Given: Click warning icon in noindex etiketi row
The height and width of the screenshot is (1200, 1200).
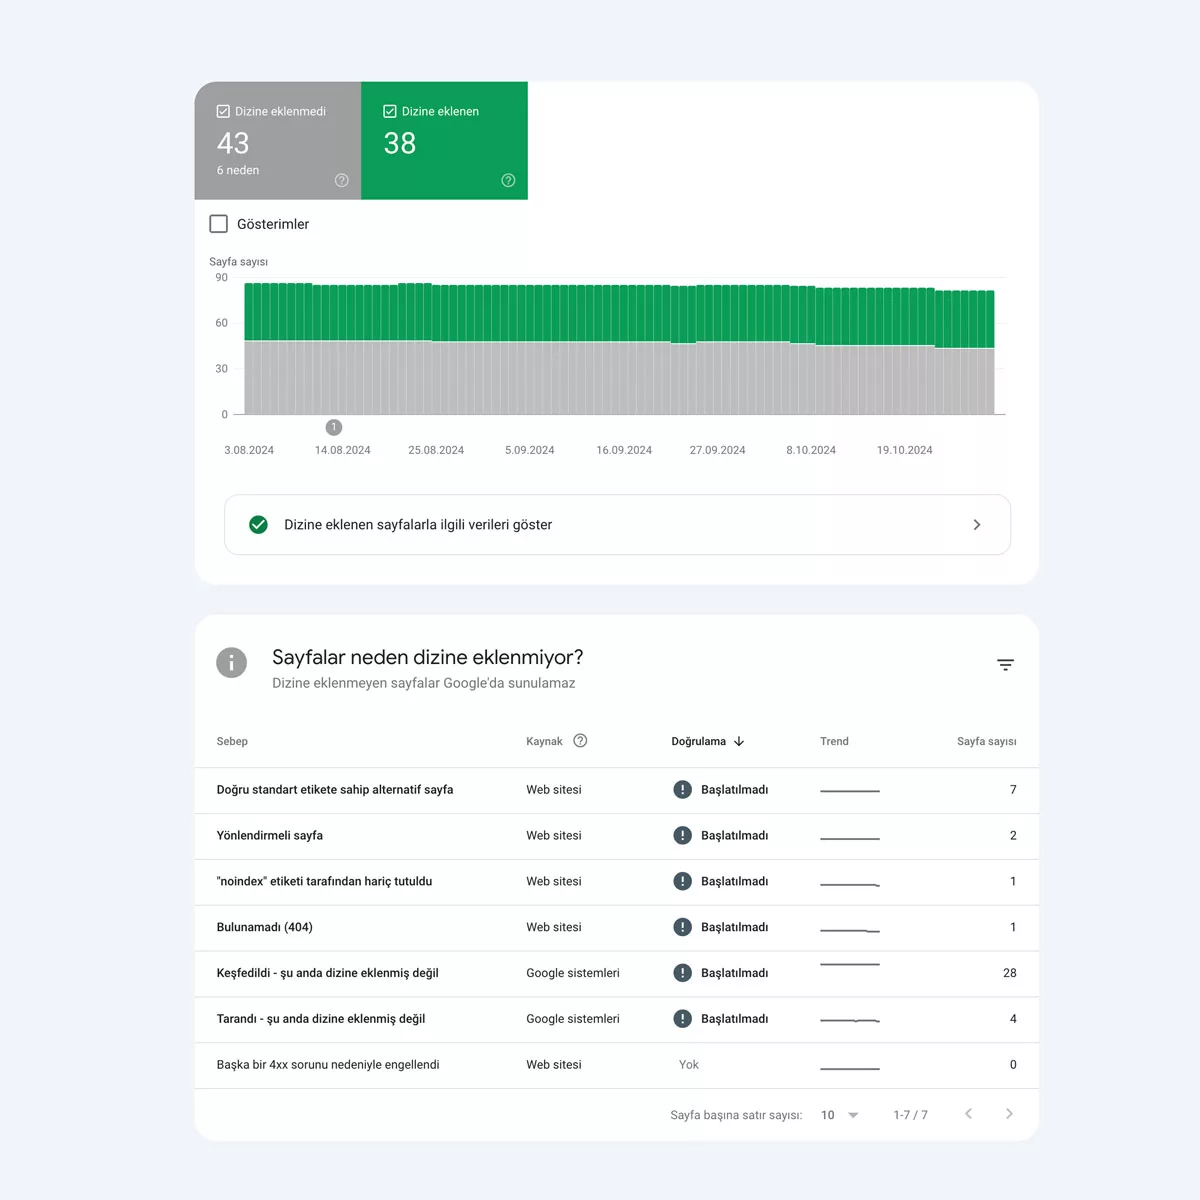Looking at the screenshot, I should tap(683, 881).
